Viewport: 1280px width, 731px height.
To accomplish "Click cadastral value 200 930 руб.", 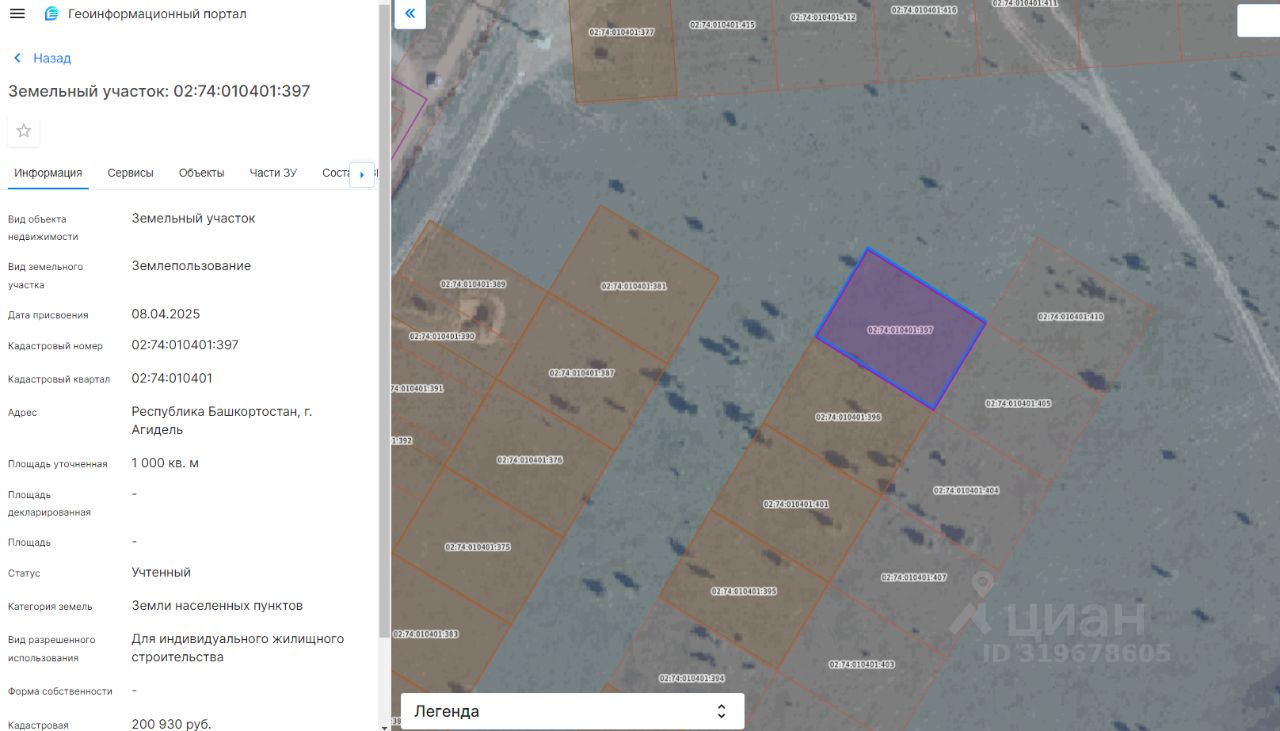I will pos(171,723).
